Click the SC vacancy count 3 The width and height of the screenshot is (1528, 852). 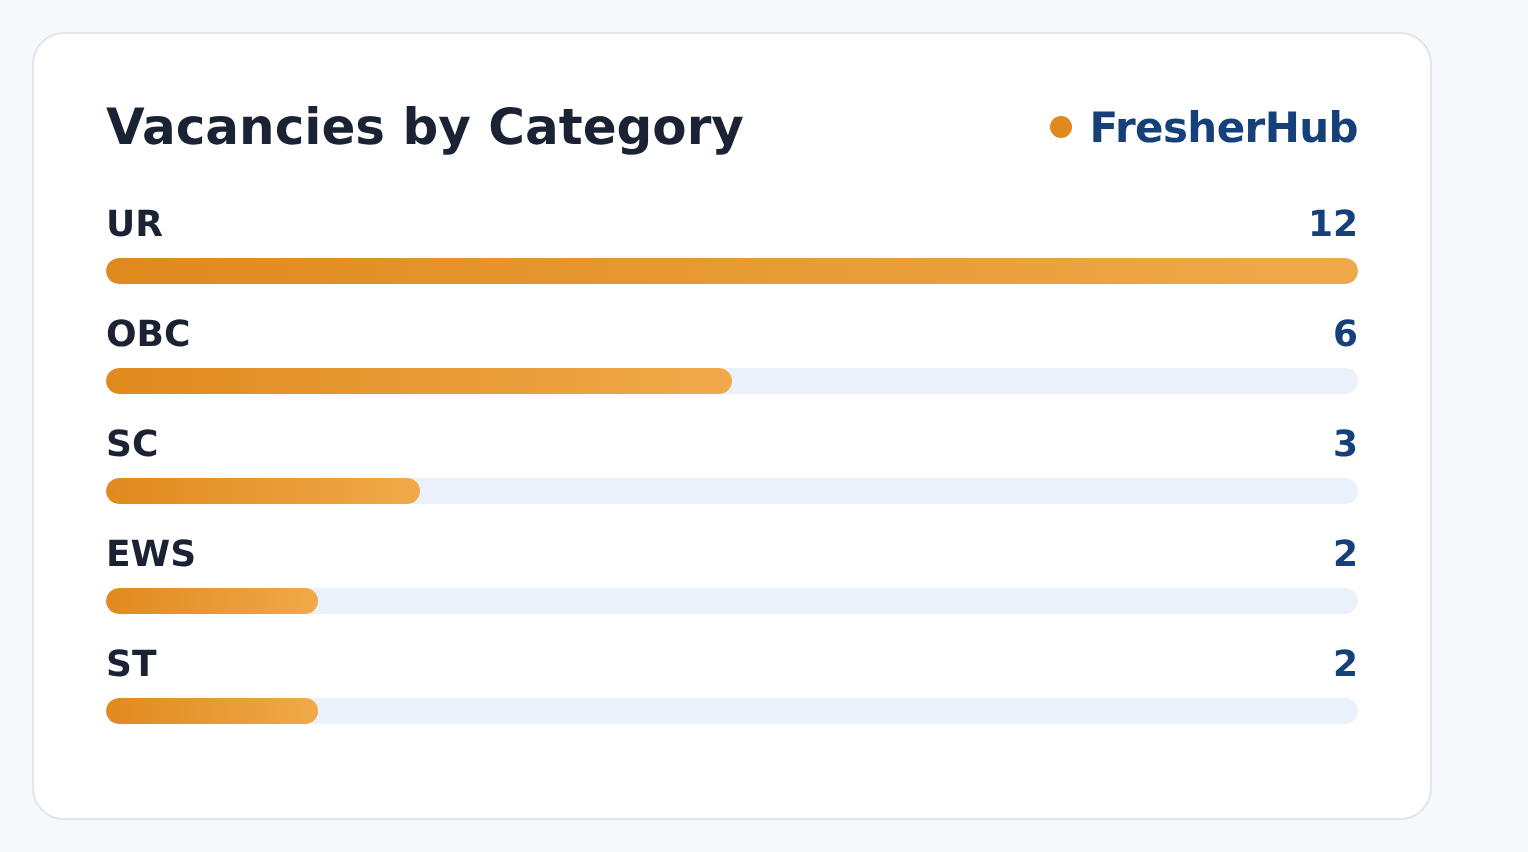1345,444
